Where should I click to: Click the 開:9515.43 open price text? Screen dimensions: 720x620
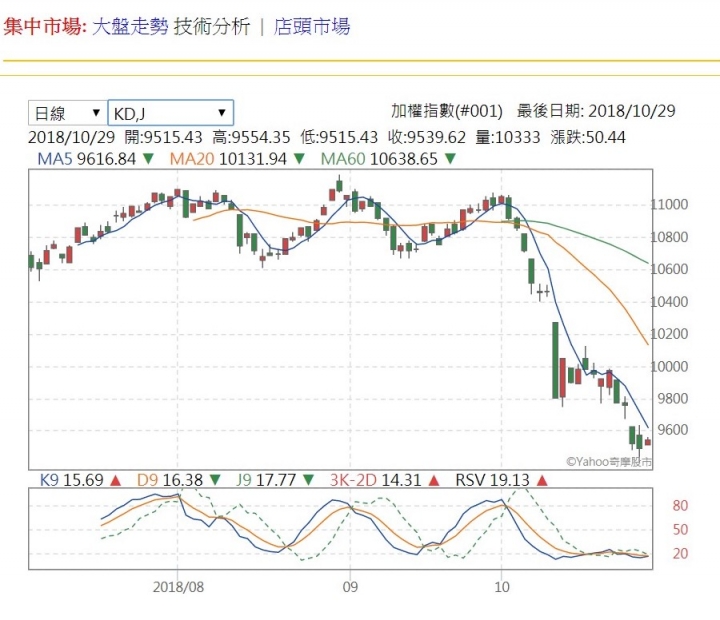[x=163, y=137]
